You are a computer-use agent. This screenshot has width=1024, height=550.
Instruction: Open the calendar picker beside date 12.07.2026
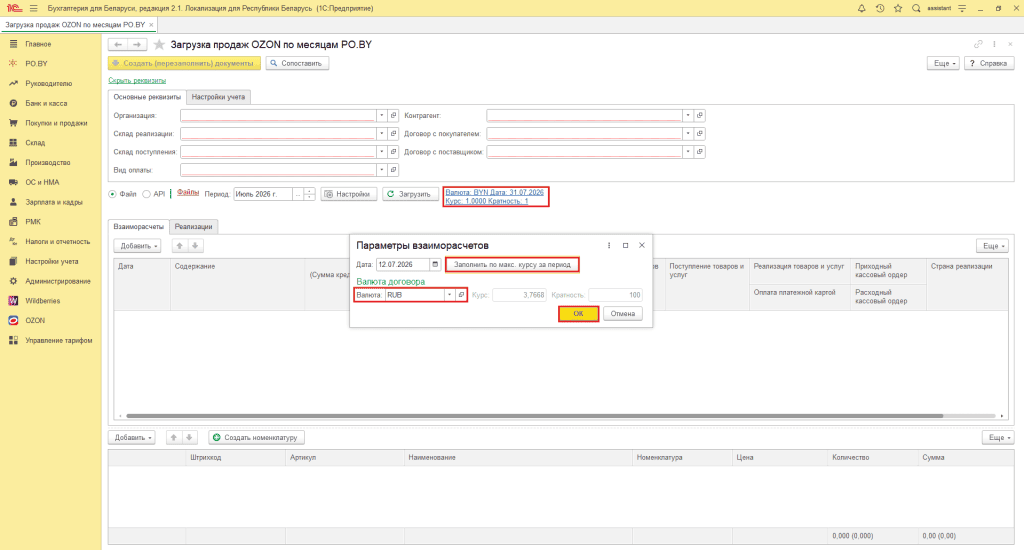[x=435, y=265]
